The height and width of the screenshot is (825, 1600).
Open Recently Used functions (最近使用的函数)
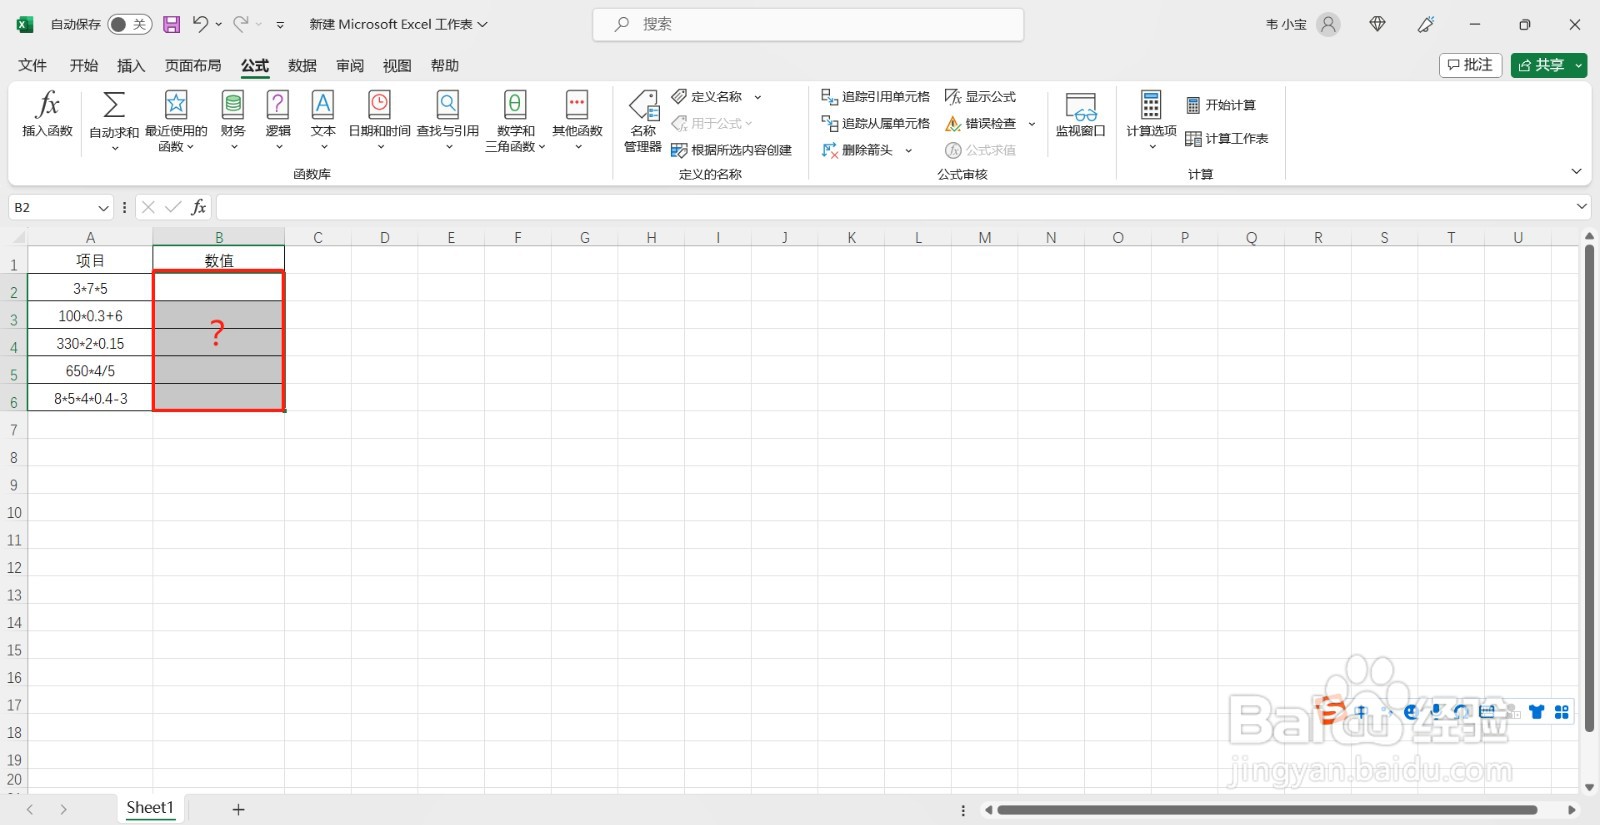click(176, 120)
